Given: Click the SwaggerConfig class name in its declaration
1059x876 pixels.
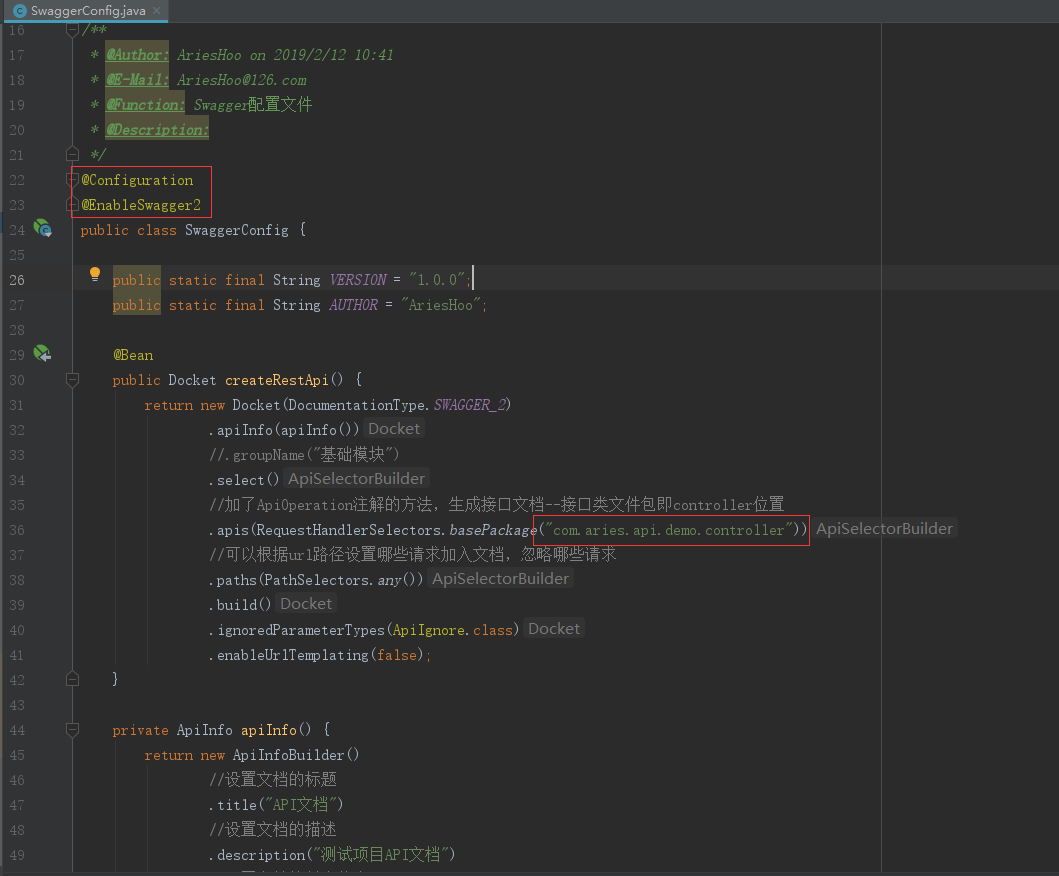Looking at the screenshot, I should pos(236,230).
